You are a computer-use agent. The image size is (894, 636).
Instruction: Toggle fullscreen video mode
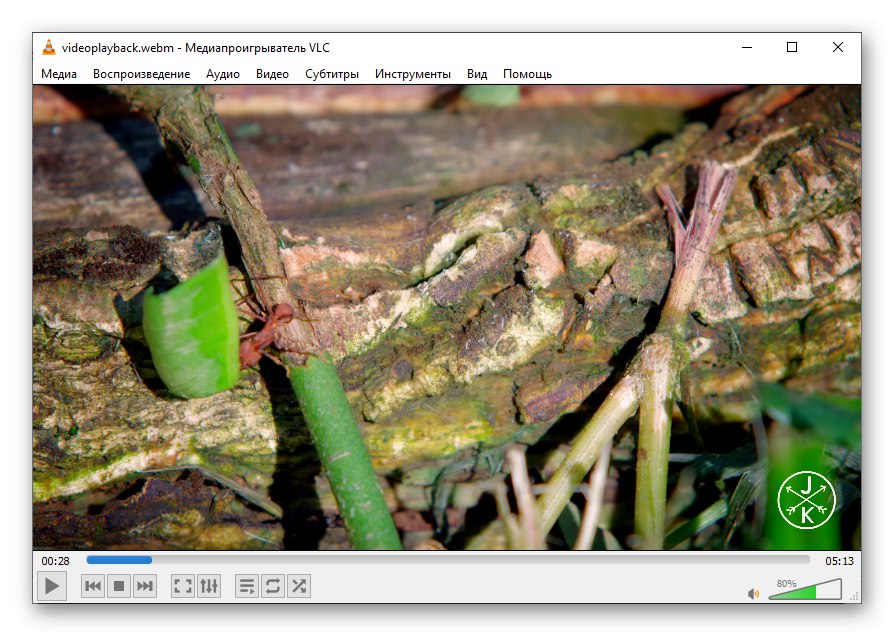tap(182, 586)
